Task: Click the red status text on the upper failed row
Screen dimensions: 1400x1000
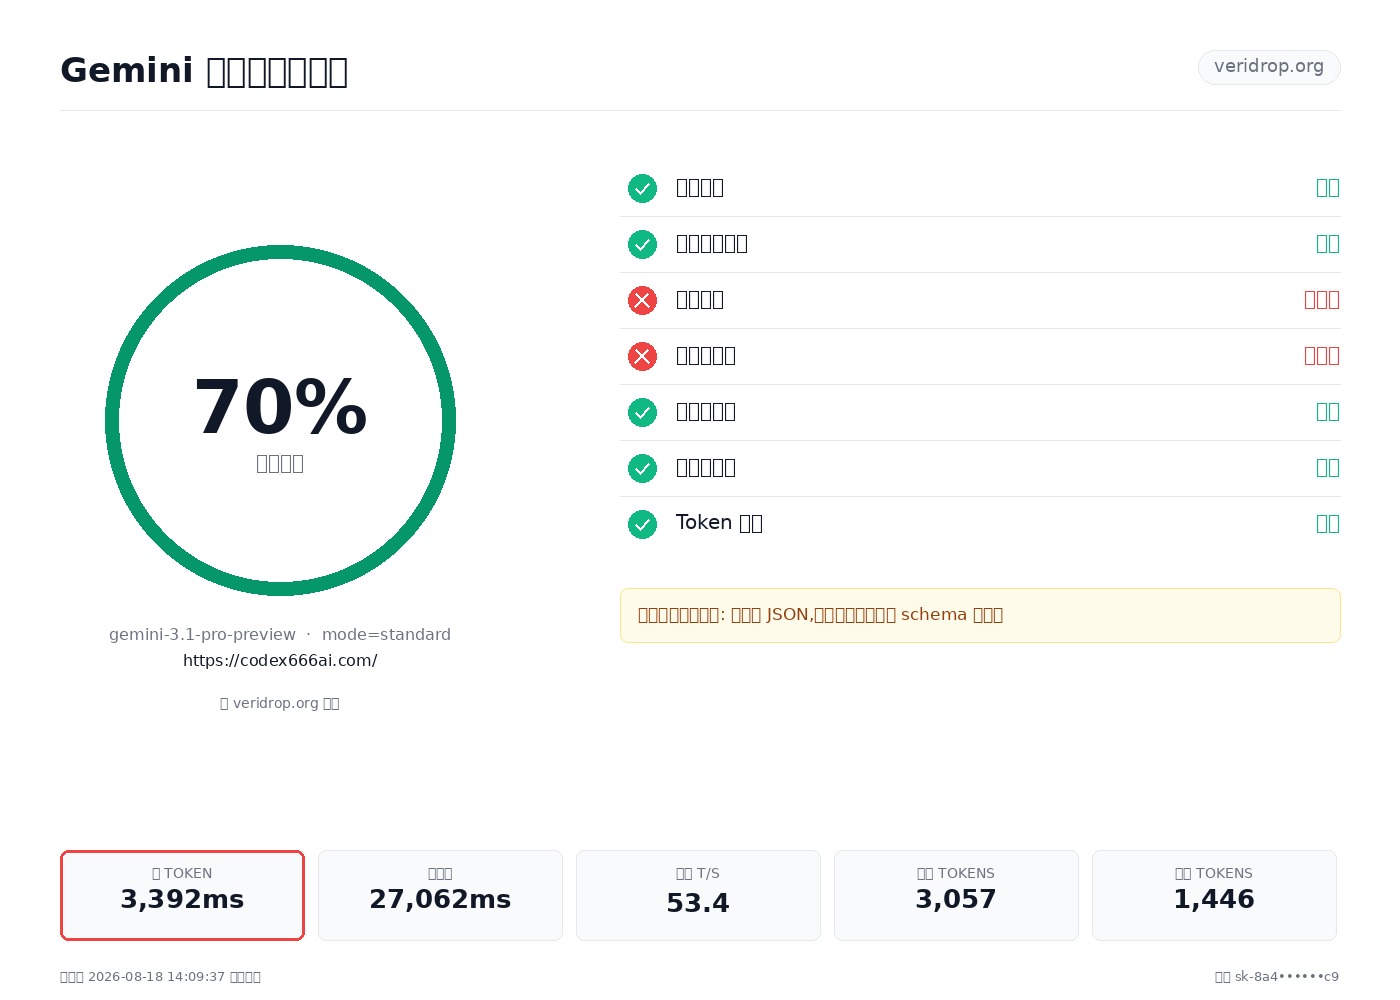Action: (x=1321, y=299)
